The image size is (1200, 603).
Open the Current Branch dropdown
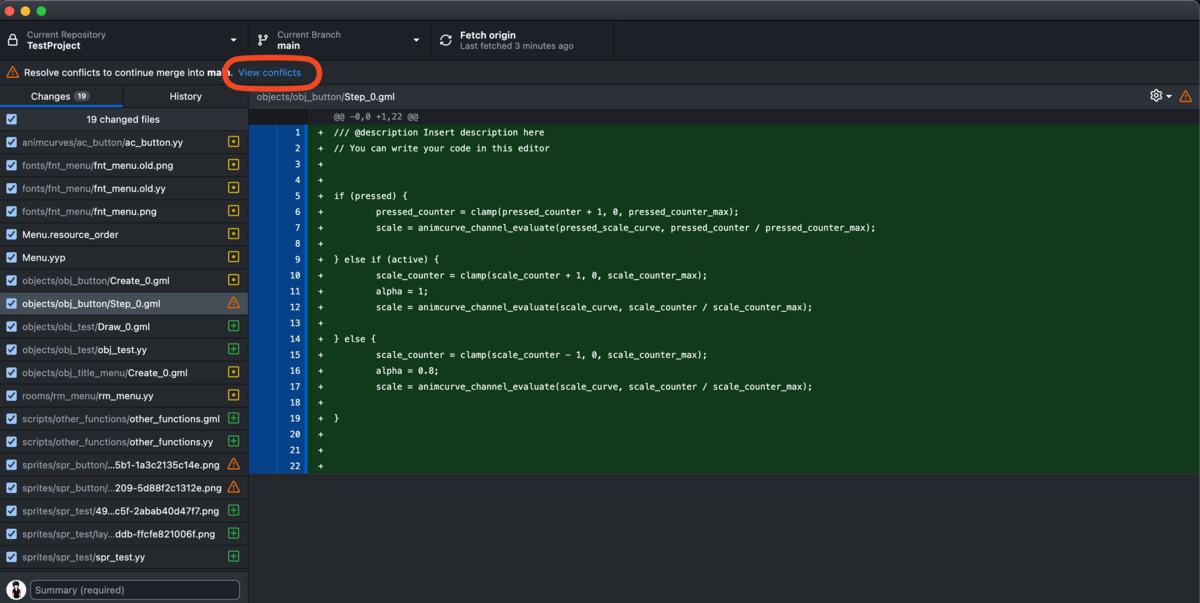pos(340,40)
